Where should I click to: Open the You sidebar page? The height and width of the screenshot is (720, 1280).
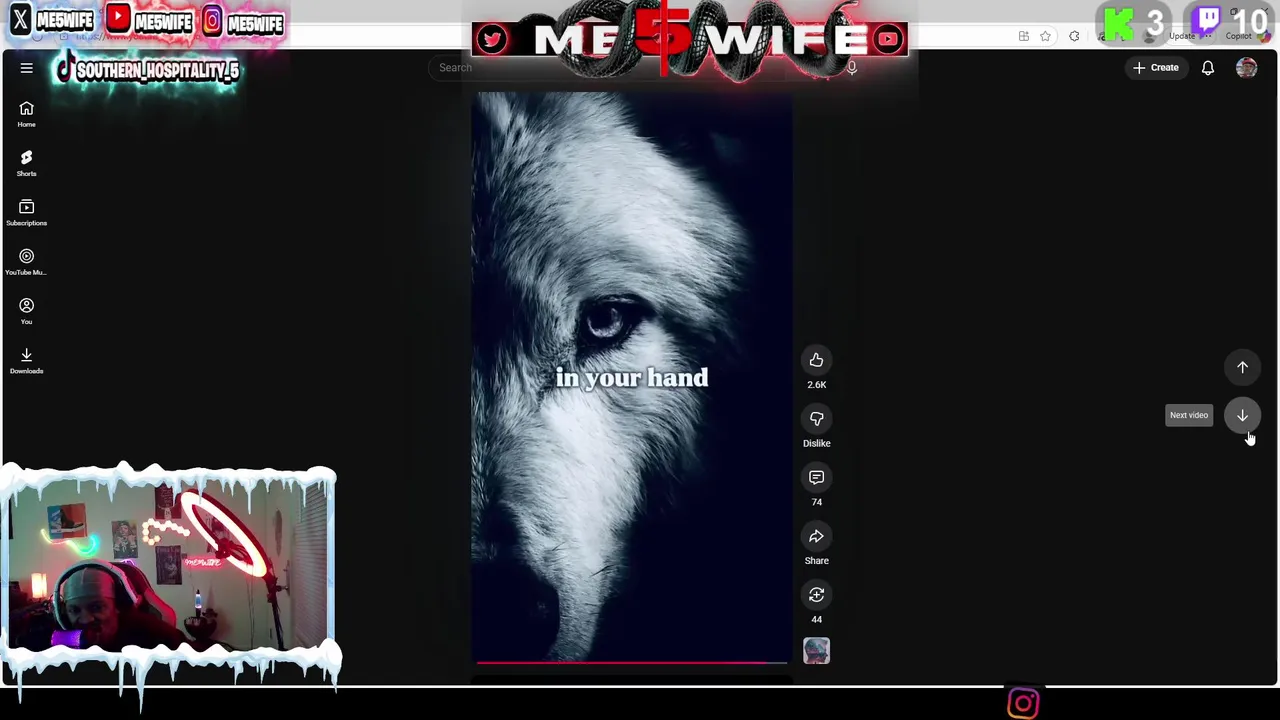click(x=26, y=311)
